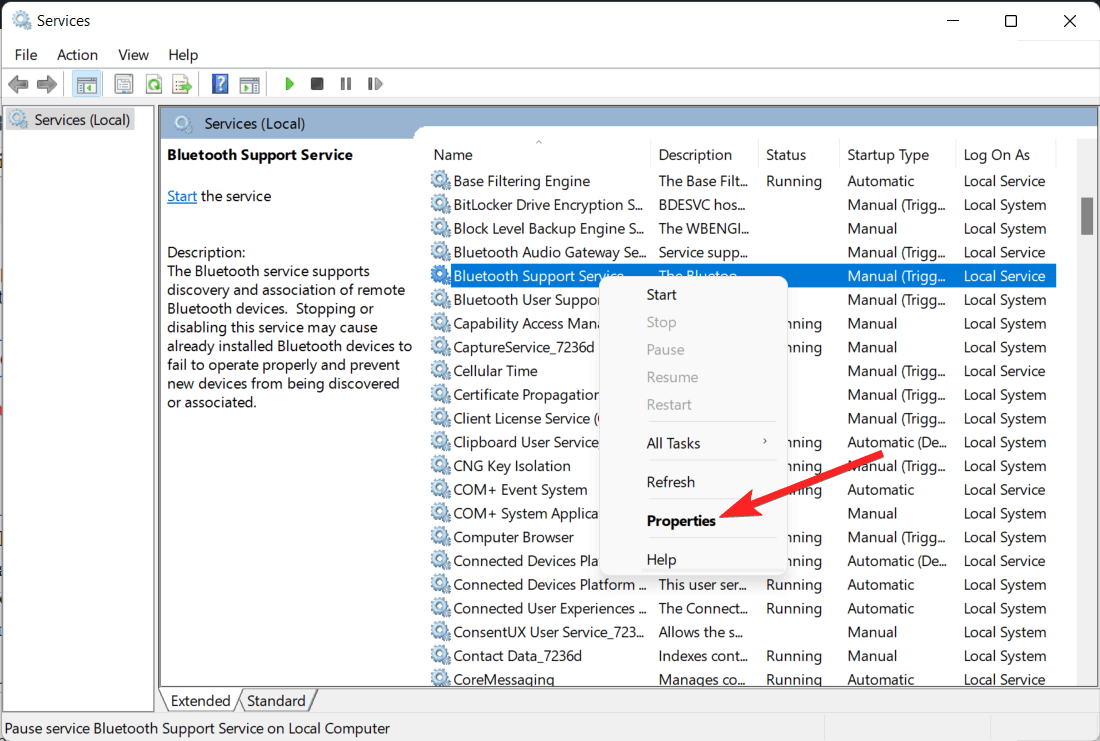Sort by the Startup Type column header
Screen dimensions: 1100x741
coord(887,155)
